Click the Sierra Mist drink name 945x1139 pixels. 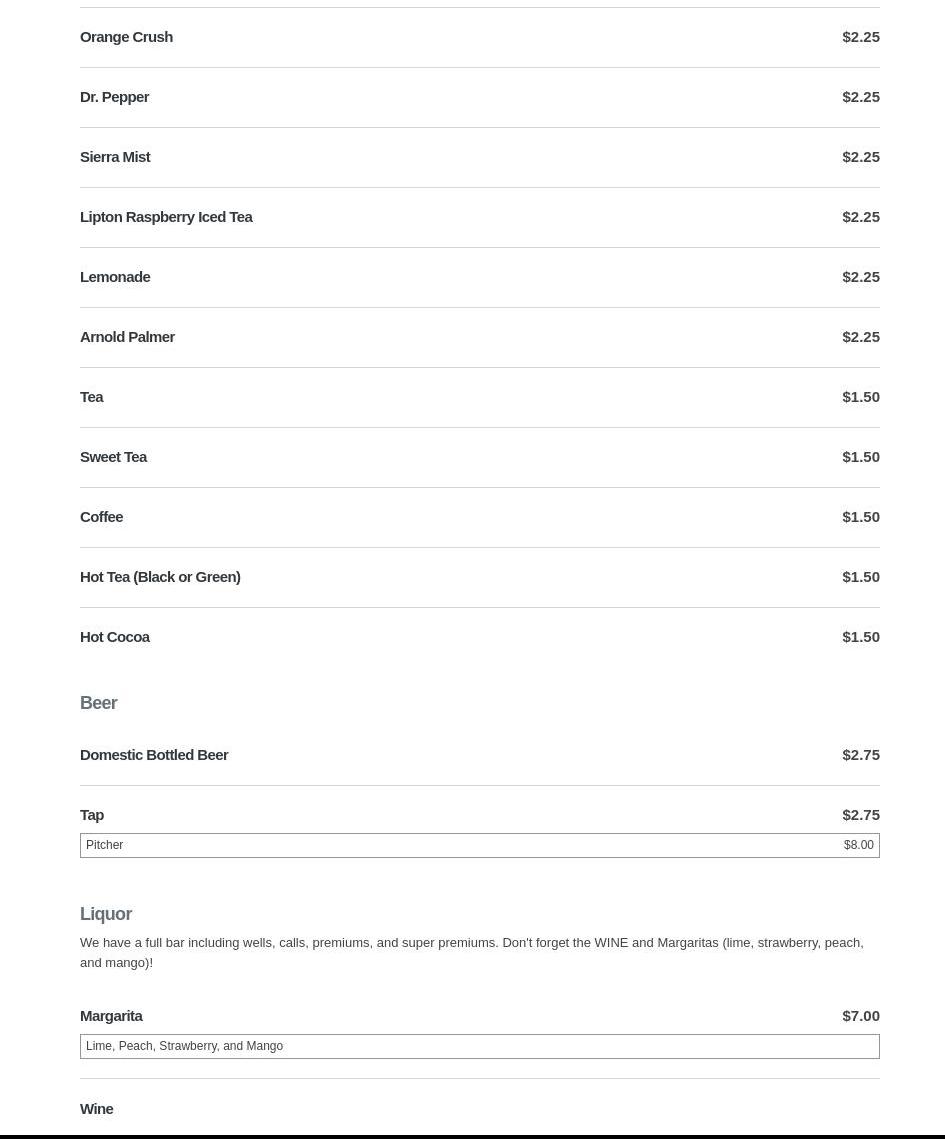(115, 157)
